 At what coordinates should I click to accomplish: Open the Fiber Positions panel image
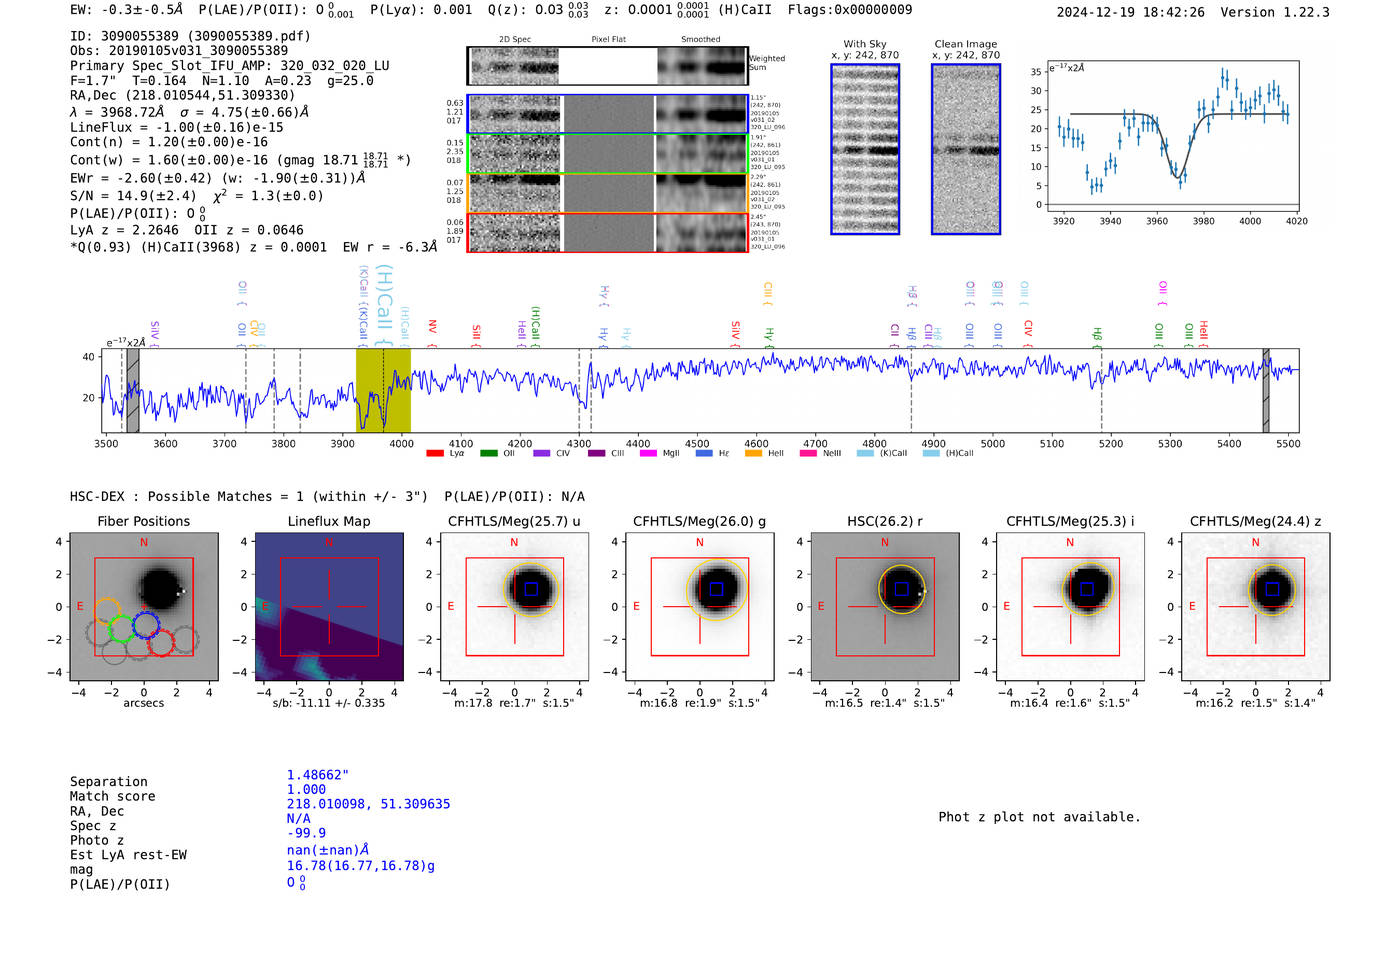point(144,607)
